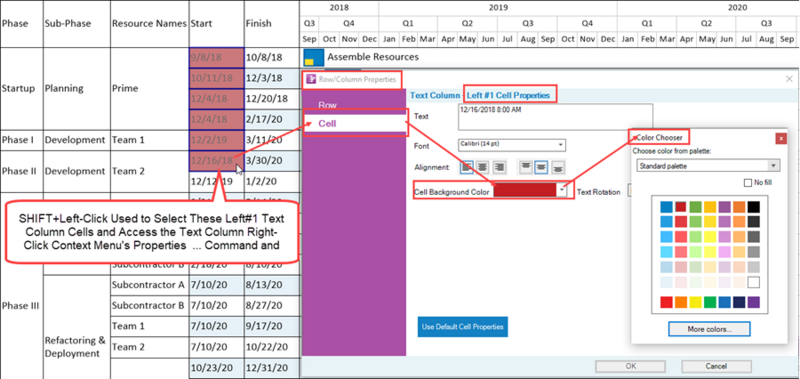The image size is (800, 379).
Task: Align cell text to the top
Action: [x=526, y=167]
